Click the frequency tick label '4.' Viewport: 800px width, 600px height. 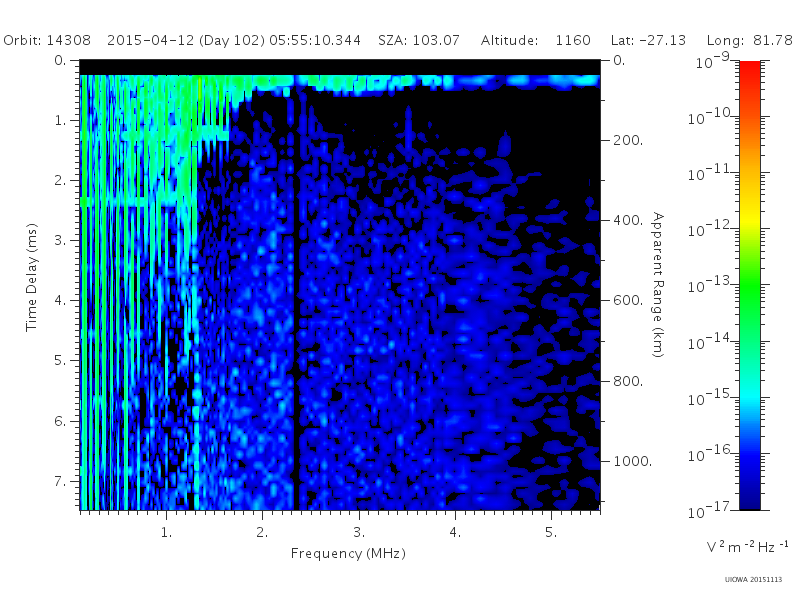[x=455, y=532]
